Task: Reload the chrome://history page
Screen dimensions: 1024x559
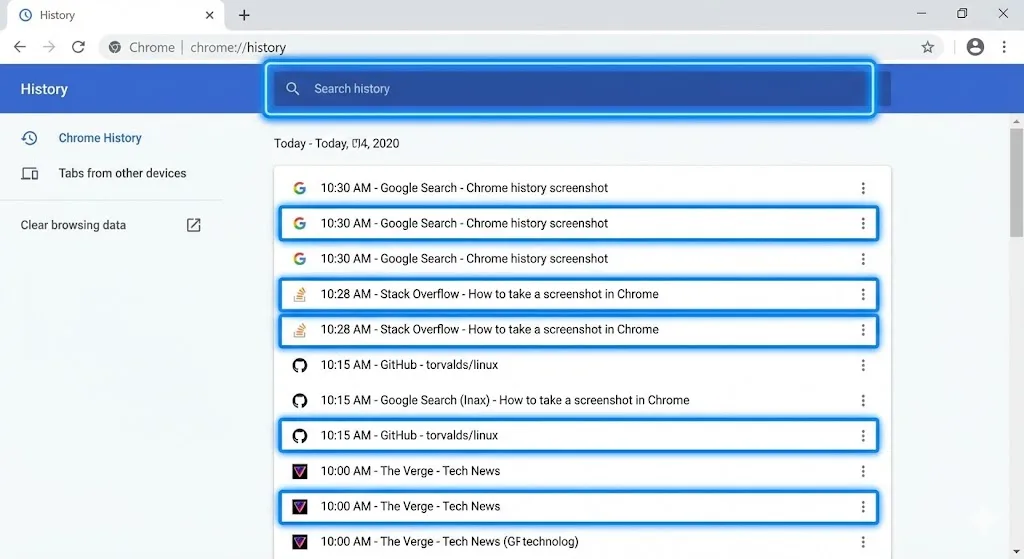Action: 78,47
